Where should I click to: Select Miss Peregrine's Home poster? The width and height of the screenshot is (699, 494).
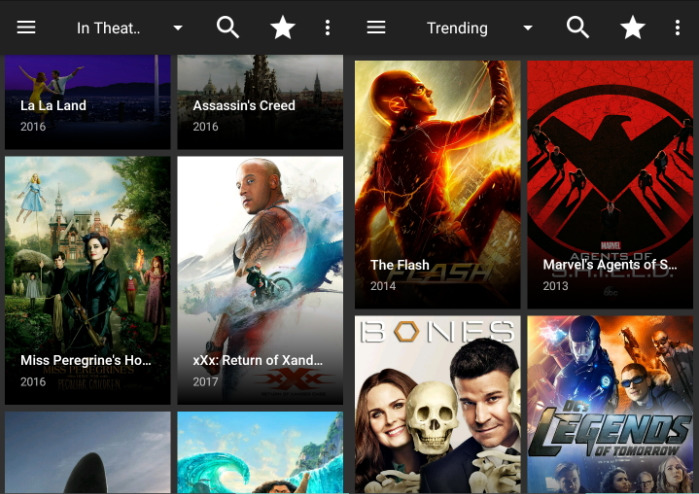pyautogui.click(x=87, y=280)
